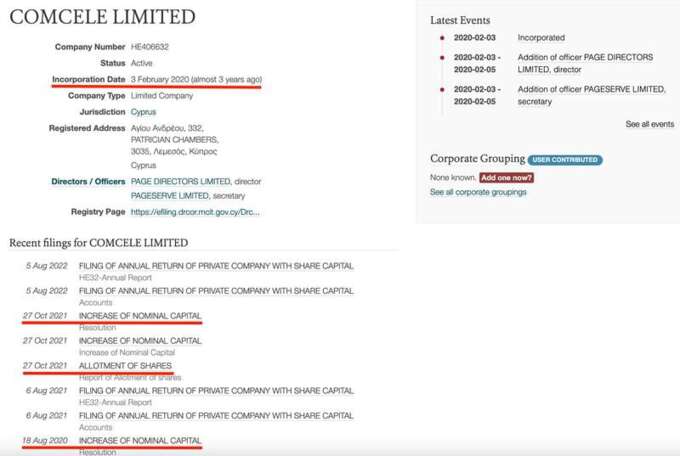
Task: Open 18 Aug 2020 Increase of Nominal Capital filing
Action: (140, 440)
